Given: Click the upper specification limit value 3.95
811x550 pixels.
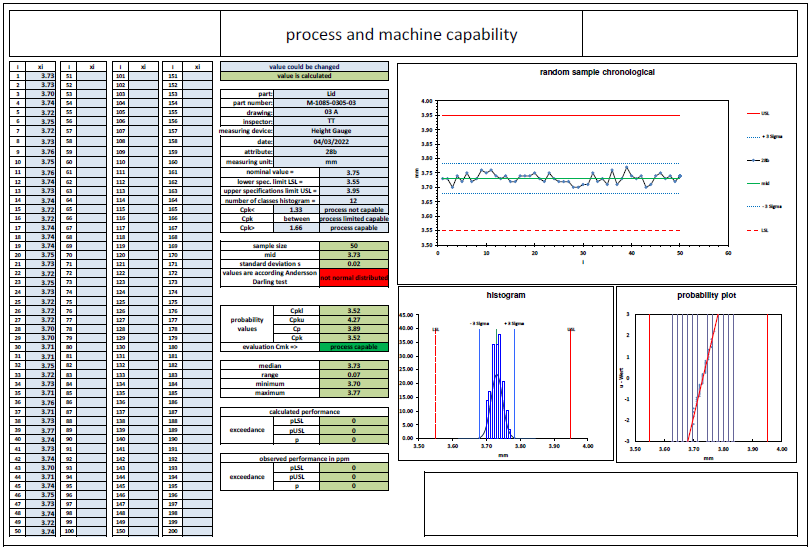Looking at the screenshot, I should coord(354,190).
